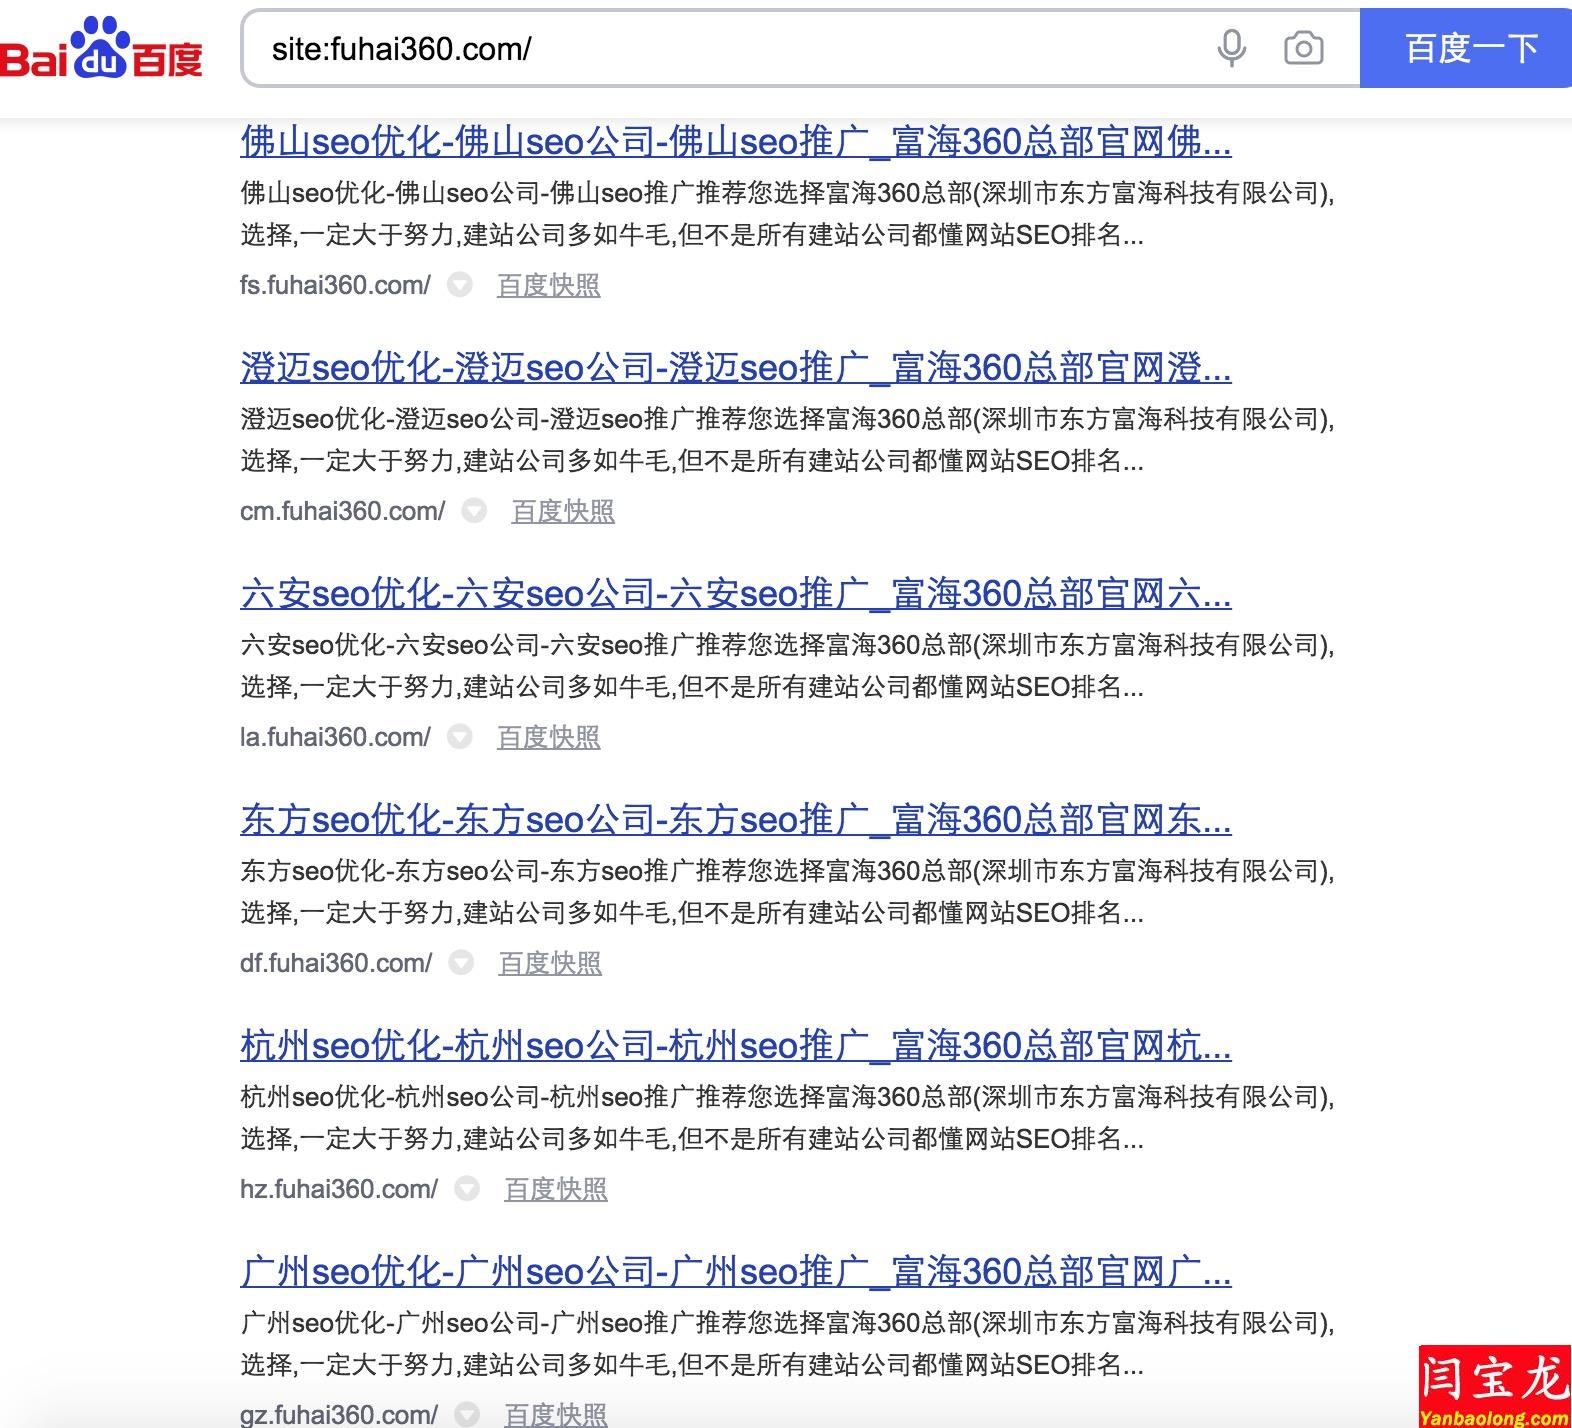Click the 闫宝龙 watermark logo
1572x1428 pixels.
tap(1494, 1387)
